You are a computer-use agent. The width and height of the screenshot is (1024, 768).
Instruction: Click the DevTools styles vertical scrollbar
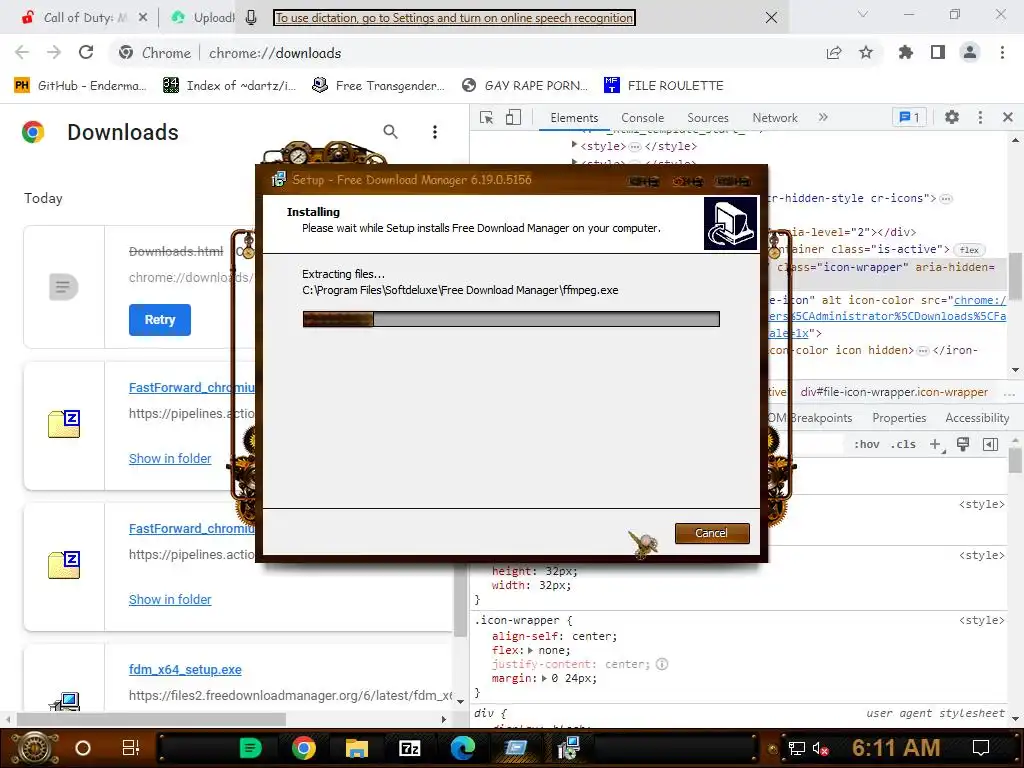click(x=1015, y=460)
